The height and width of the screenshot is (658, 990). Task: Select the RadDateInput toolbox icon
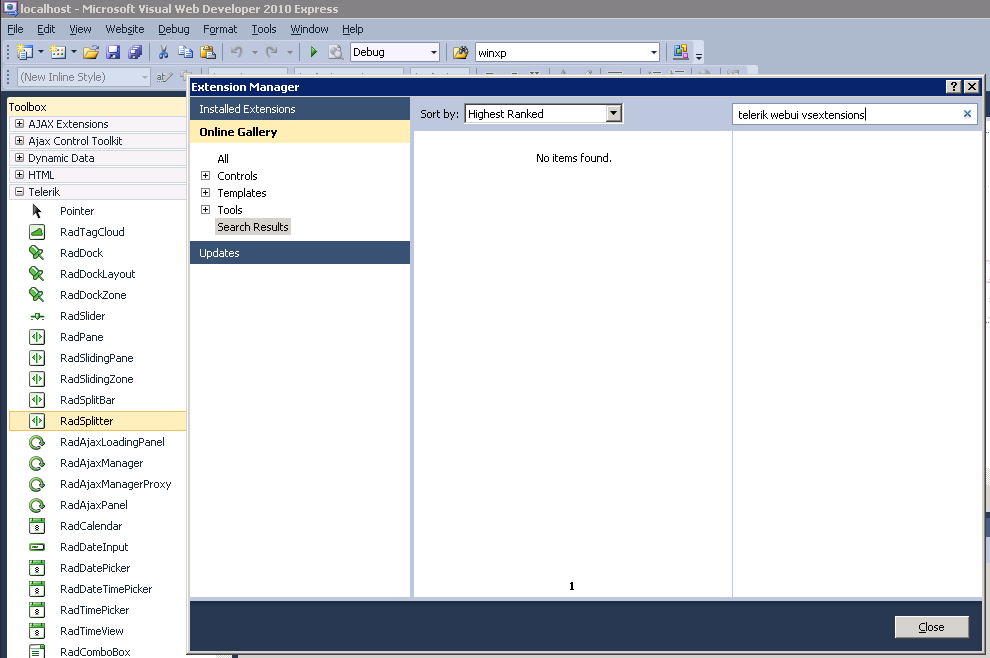point(37,547)
